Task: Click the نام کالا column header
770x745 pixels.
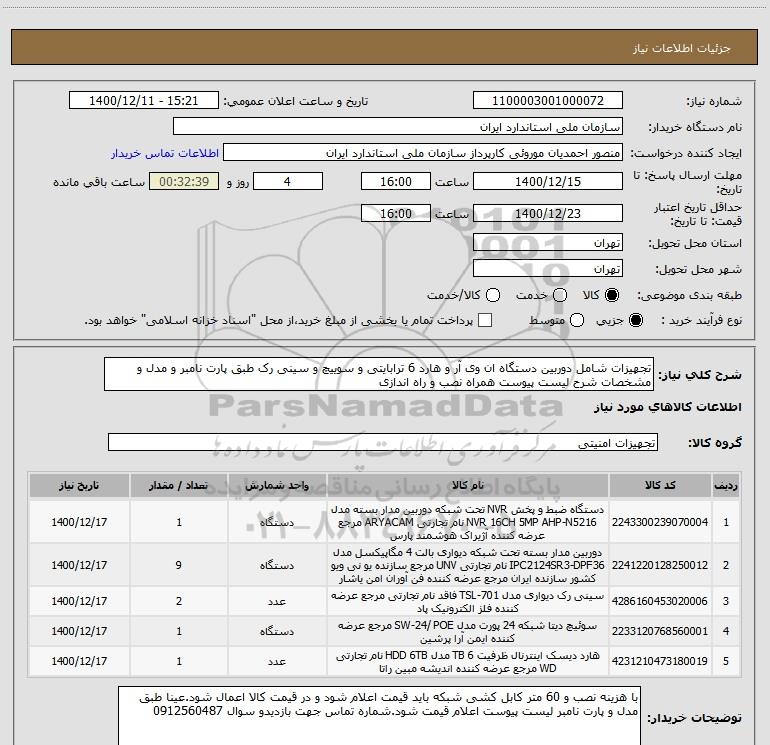Action: pos(468,486)
